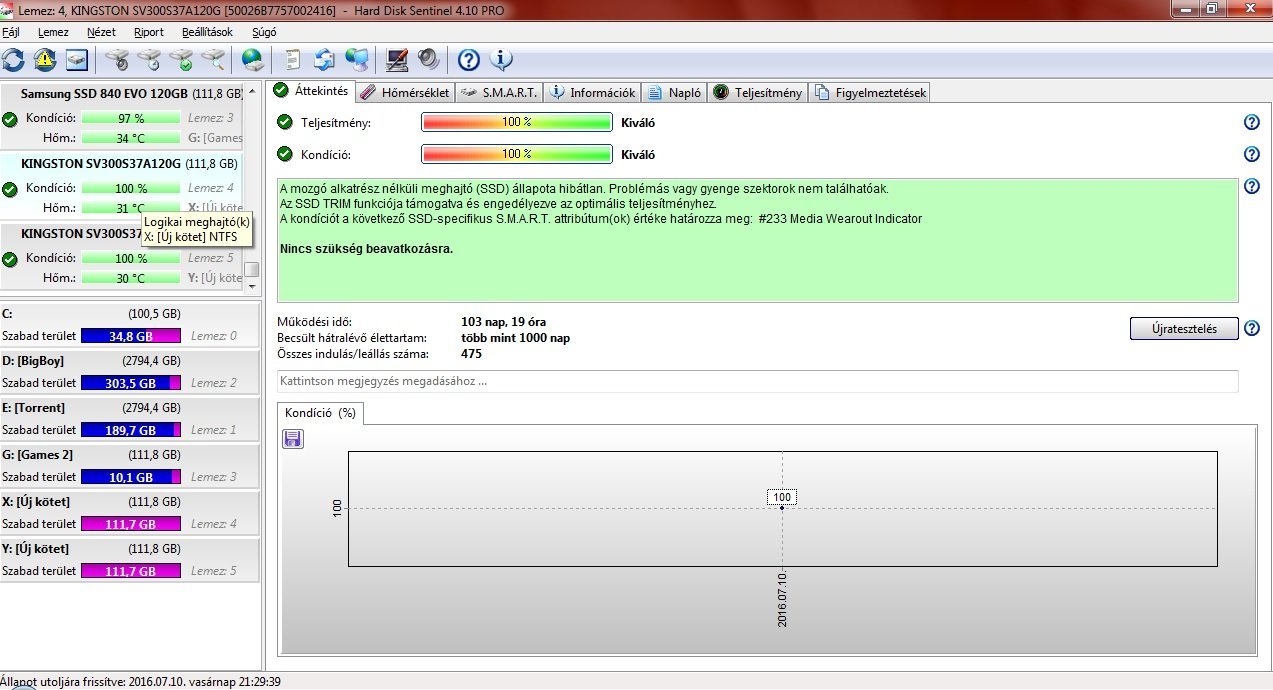Click the blue info bubble toolbar icon
1273x690 pixels.
501,60
